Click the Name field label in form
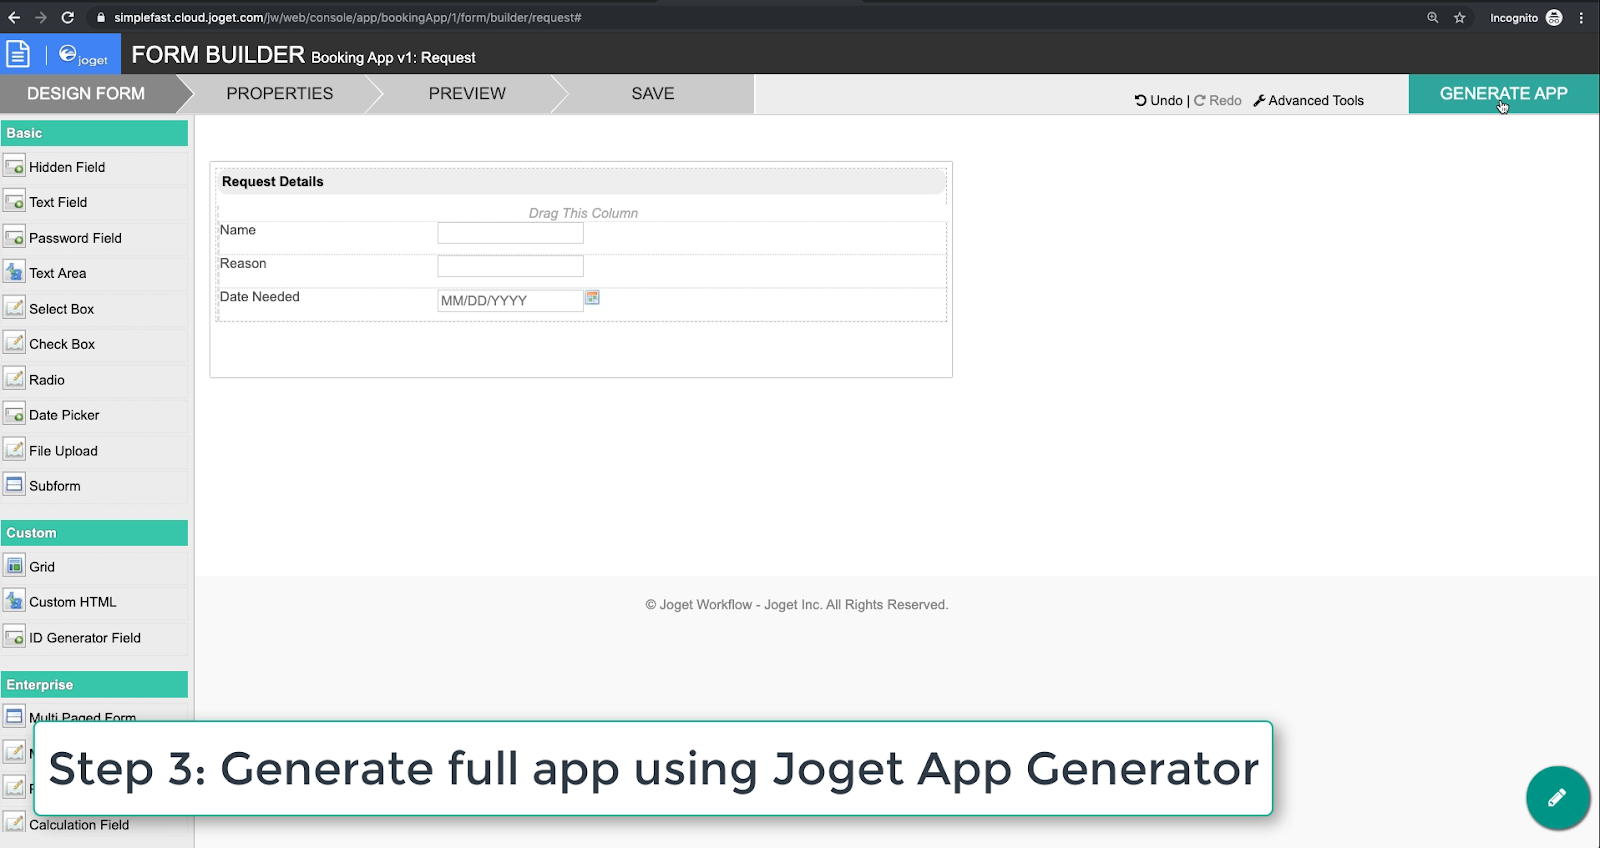 point(238,230)
